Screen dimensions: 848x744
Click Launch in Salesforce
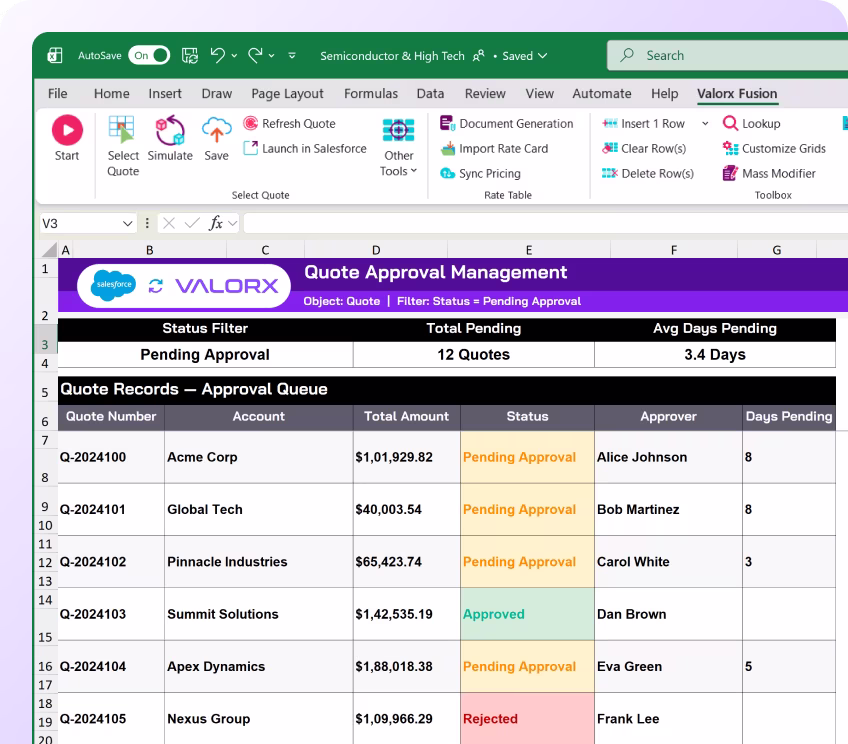pos(305,148)
